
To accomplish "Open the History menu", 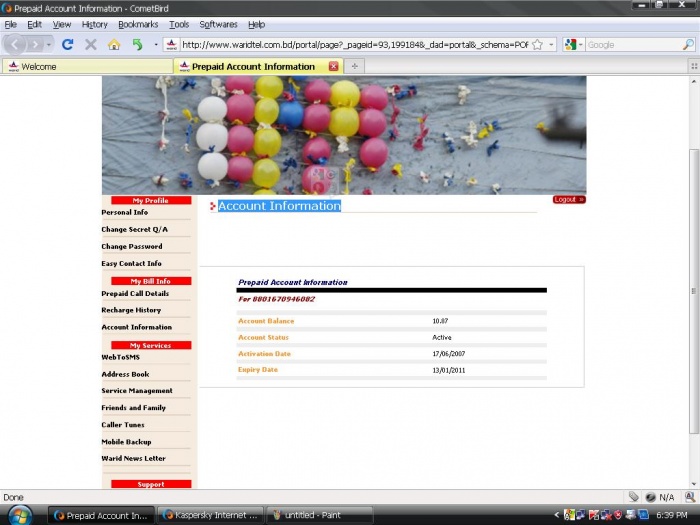I will coord(95,25).
